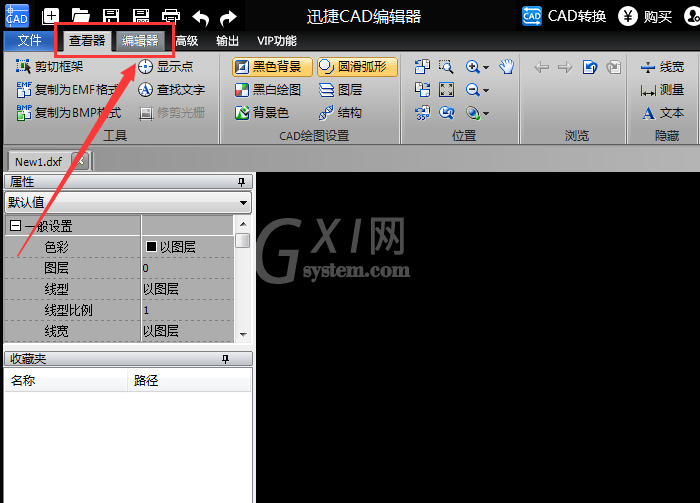Open the 输出 tab
Viewport: 700px width, 503px height.
[x=227, y=41]
